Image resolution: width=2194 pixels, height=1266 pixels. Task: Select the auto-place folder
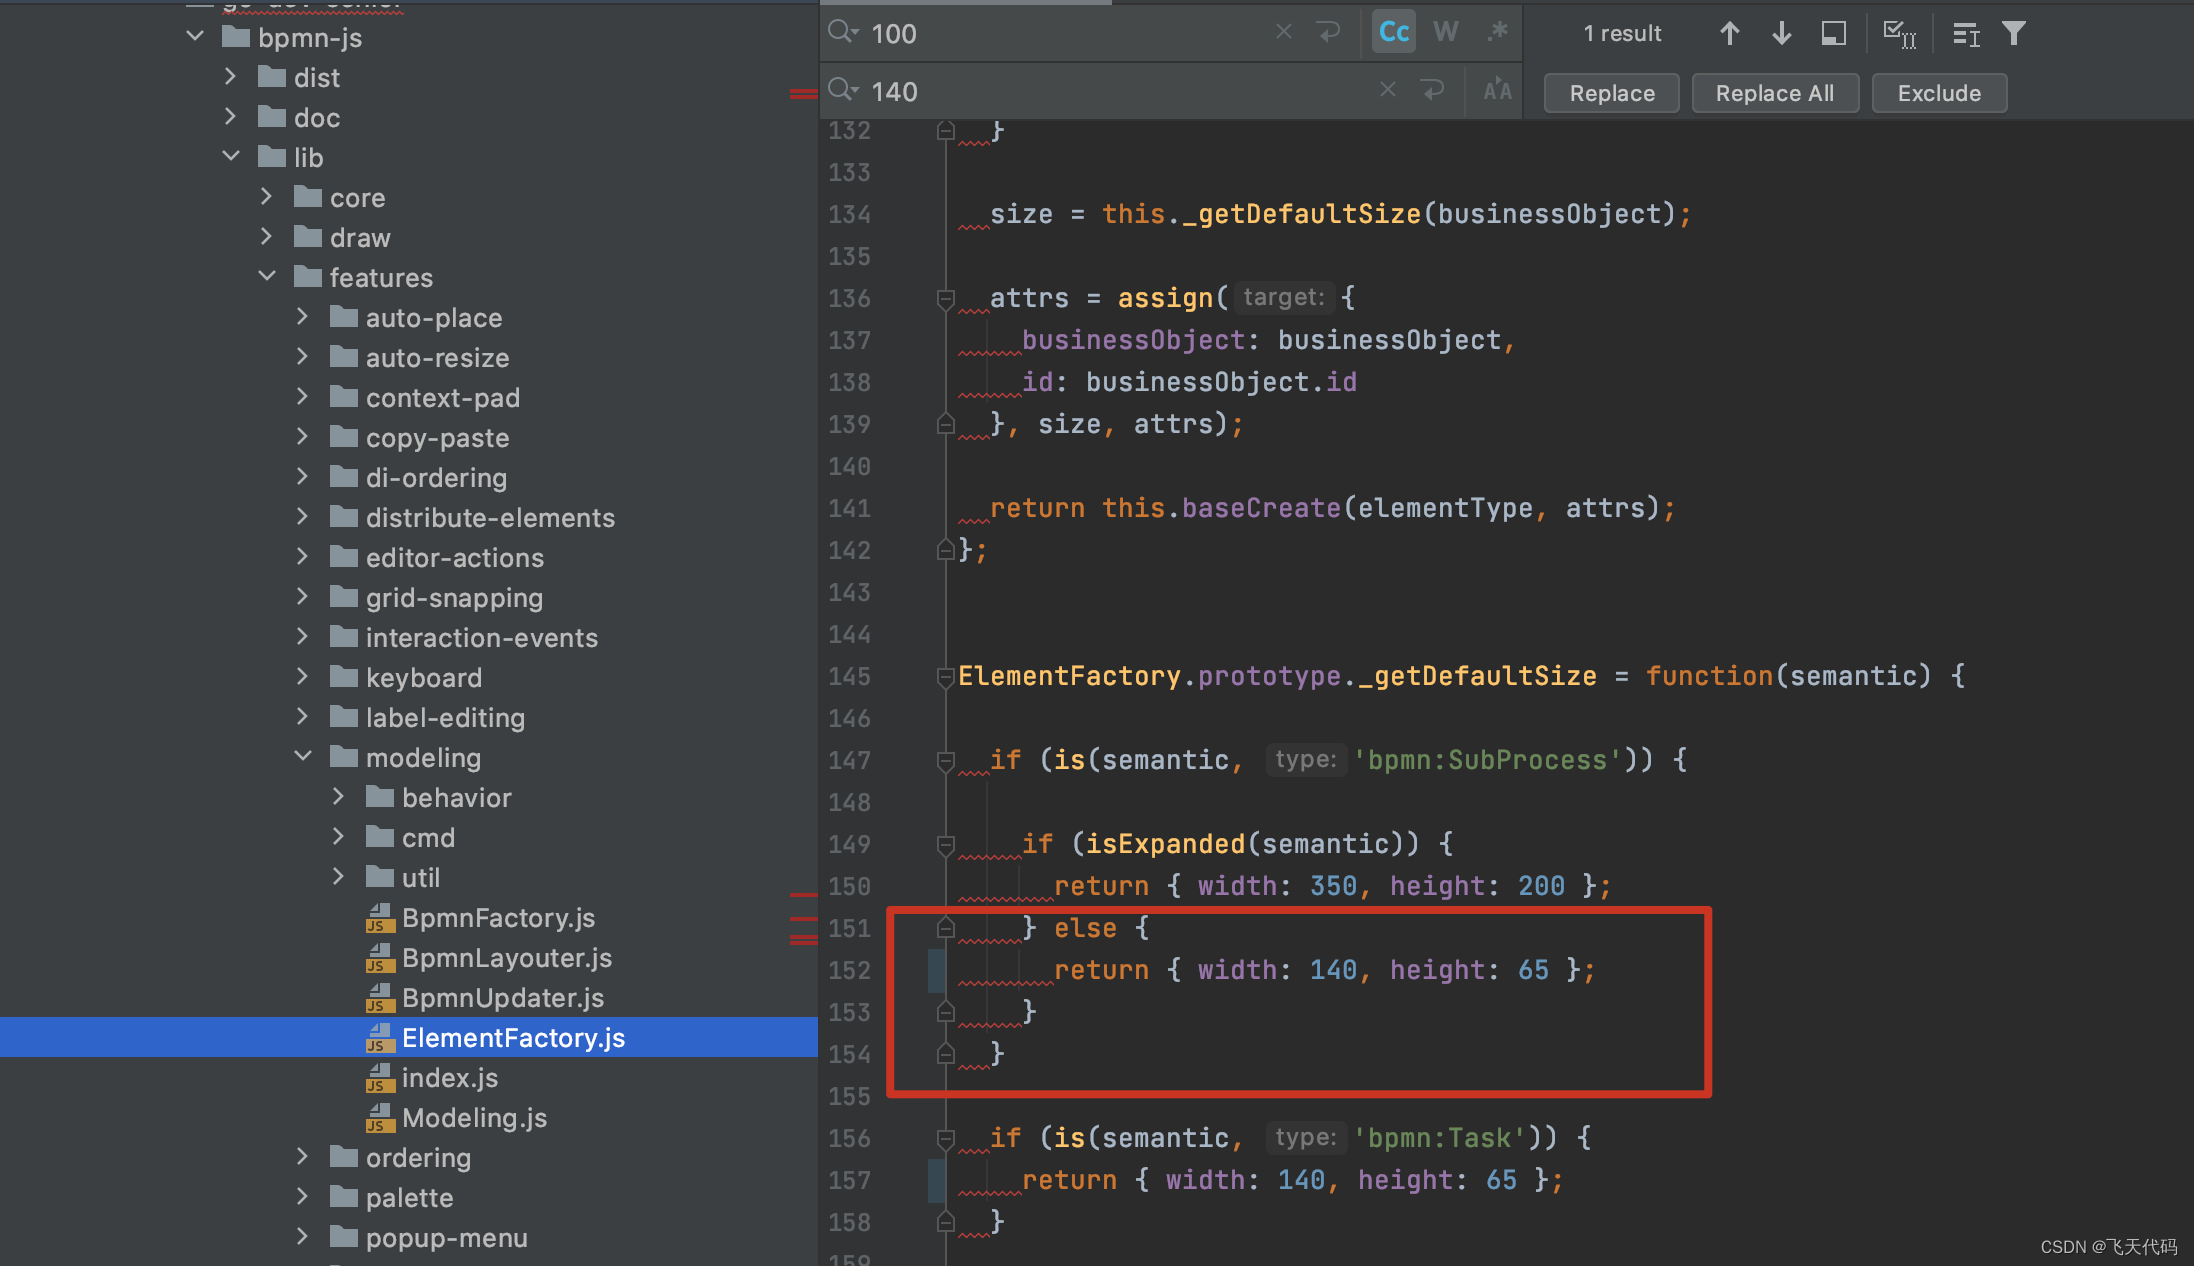pos(433,317)
